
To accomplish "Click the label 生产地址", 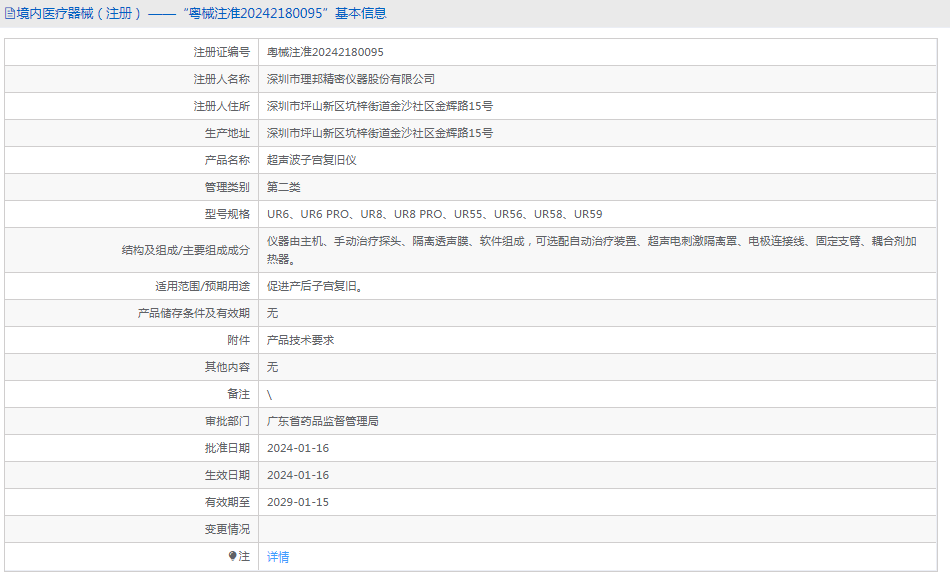I will pyautogui.click(x=227, y=133).
